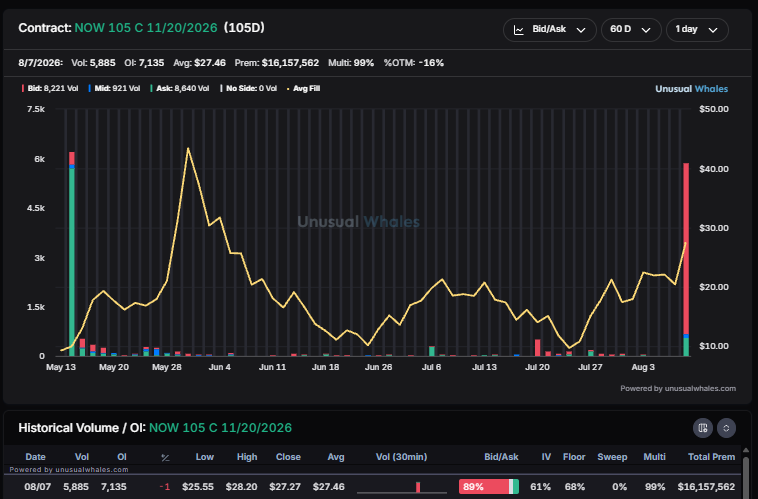Screen dimensions: 758x499
Task: Sort table by High column
Action: pyautogui.click(x=247, y=457)
